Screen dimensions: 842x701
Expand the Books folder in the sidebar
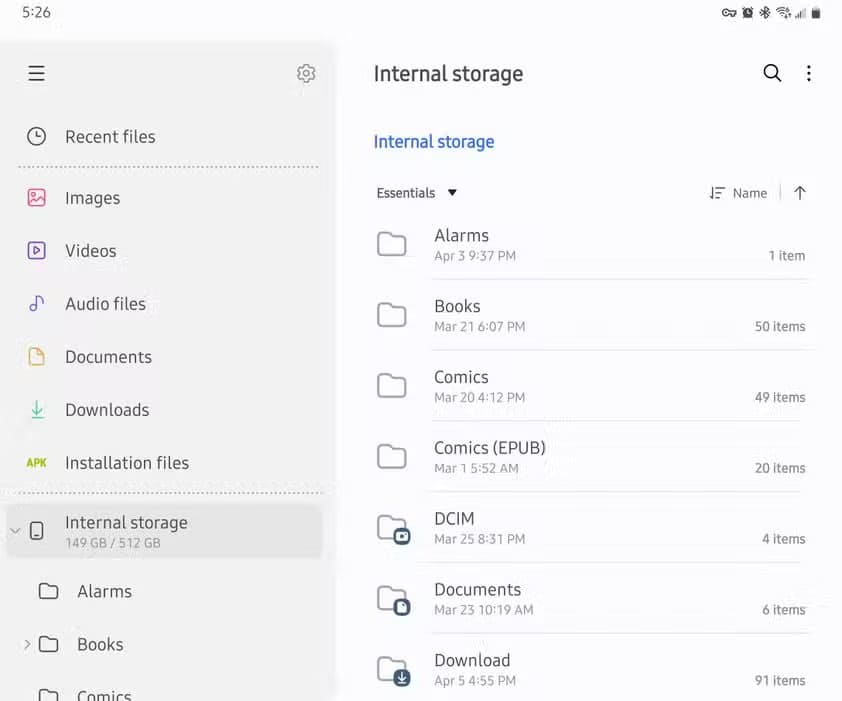click(23, 644)
